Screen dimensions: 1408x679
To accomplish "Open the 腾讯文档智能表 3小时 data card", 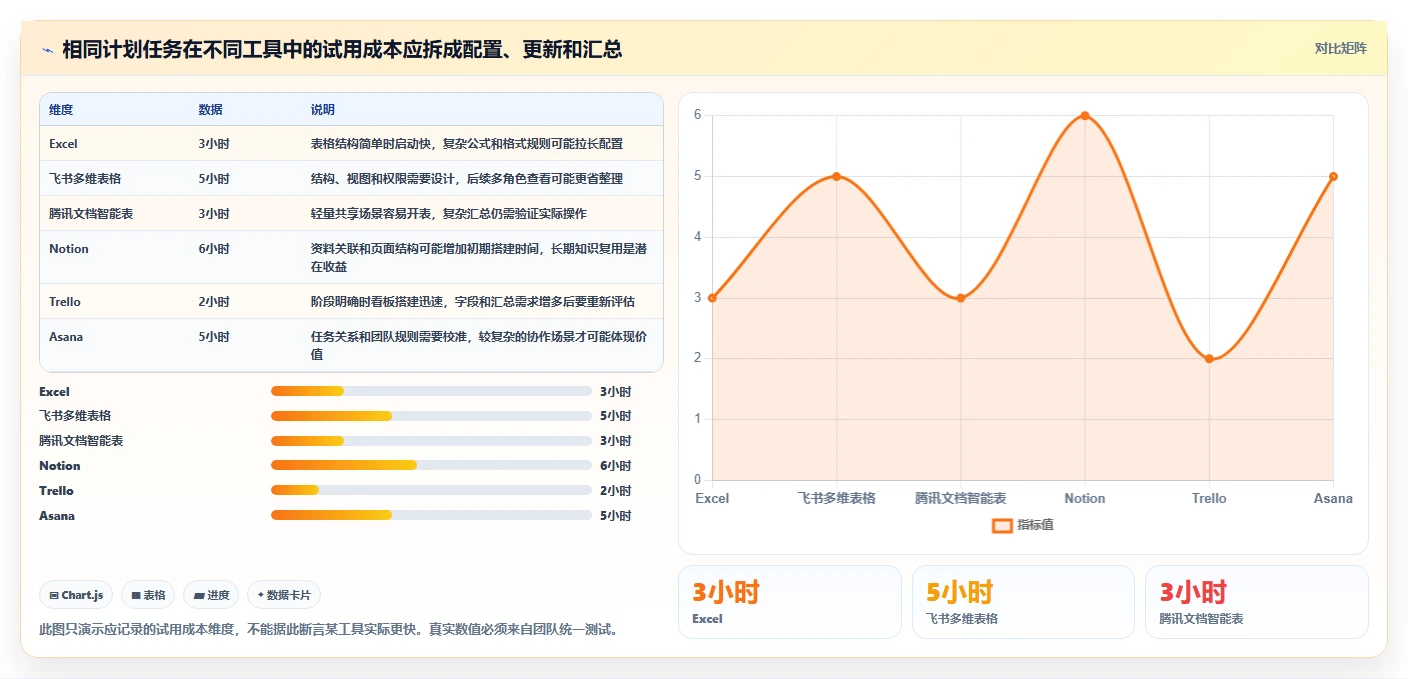I will click(1257, 602).
